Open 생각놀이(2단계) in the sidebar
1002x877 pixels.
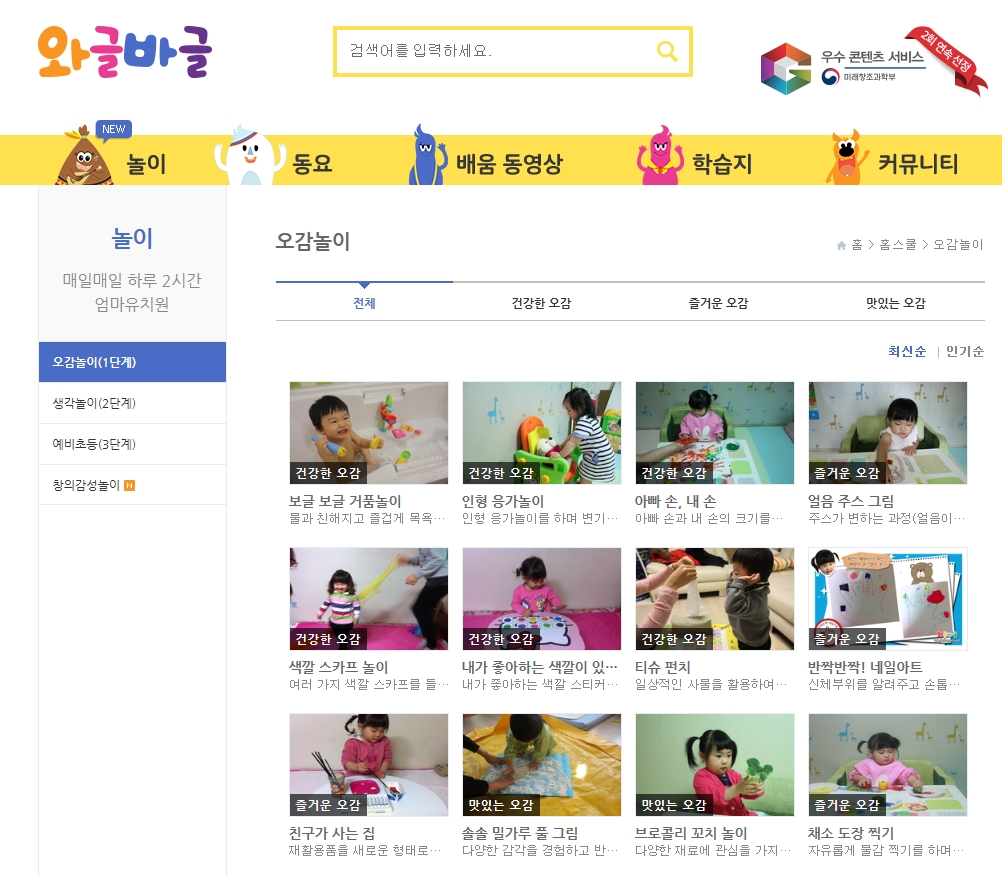coord(132,403)
